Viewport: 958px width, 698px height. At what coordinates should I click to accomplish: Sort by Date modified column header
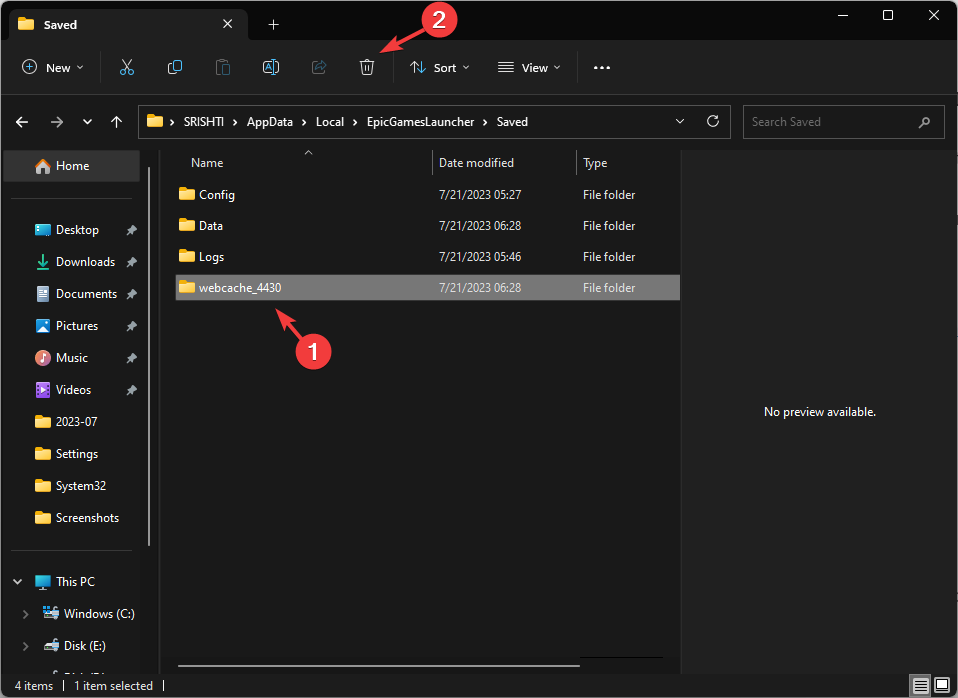coord(476,163)
